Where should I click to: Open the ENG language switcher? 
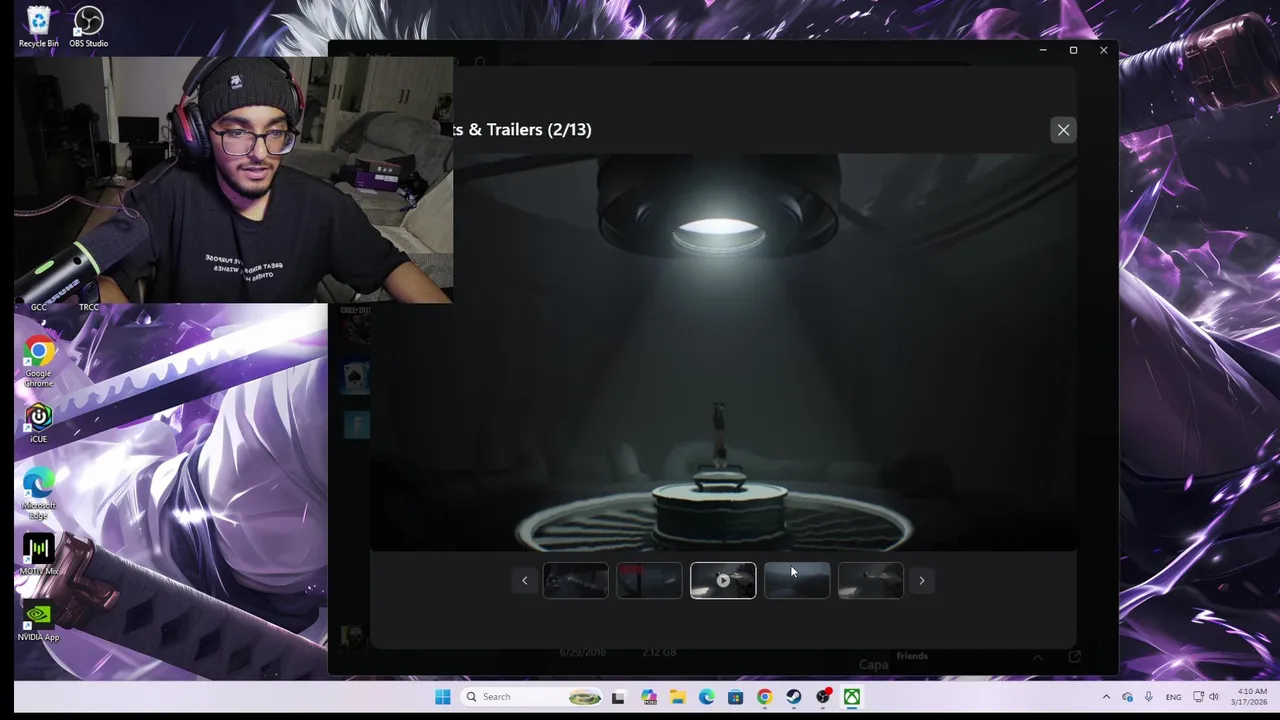click(x=1173, y=697)
